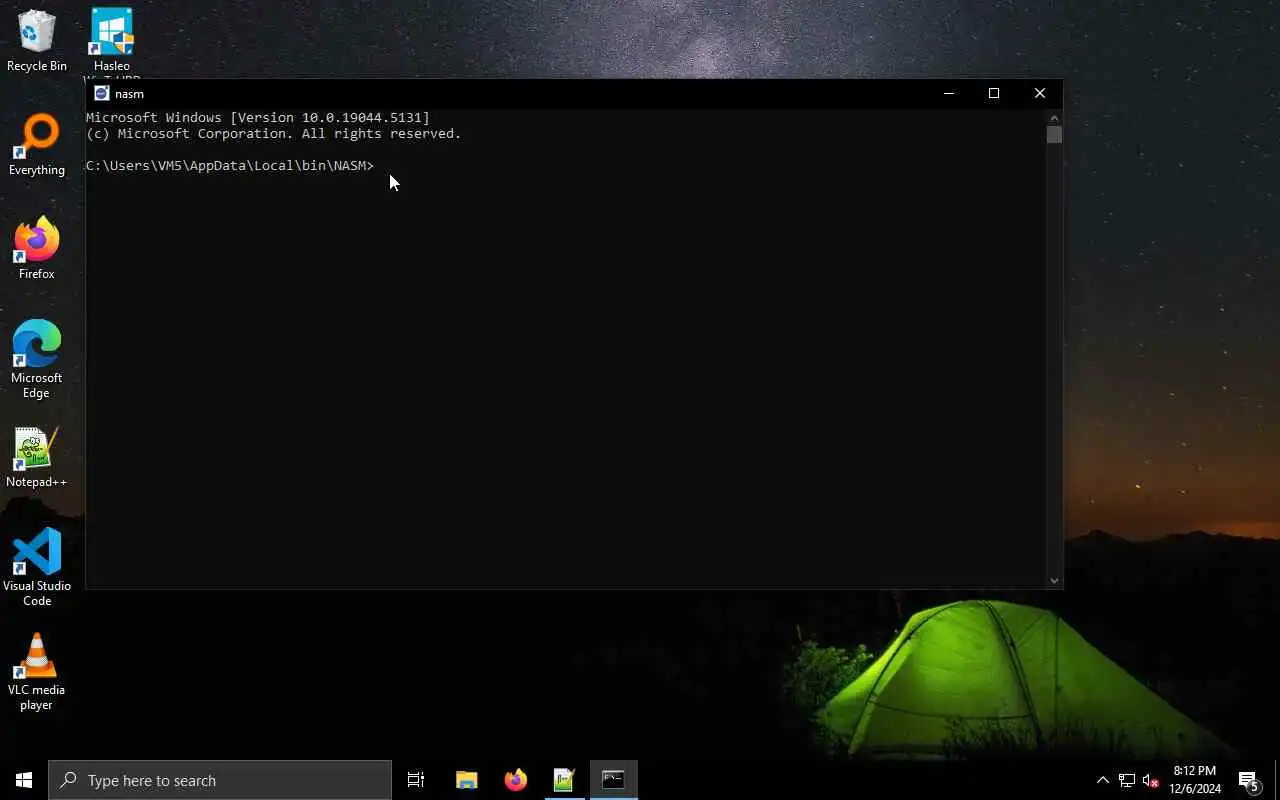This screenshot has height=800, width=1280.
Task: Switch to Notepad++ on the taskbar
Action: pyautogui.click(x=564, y=780)
